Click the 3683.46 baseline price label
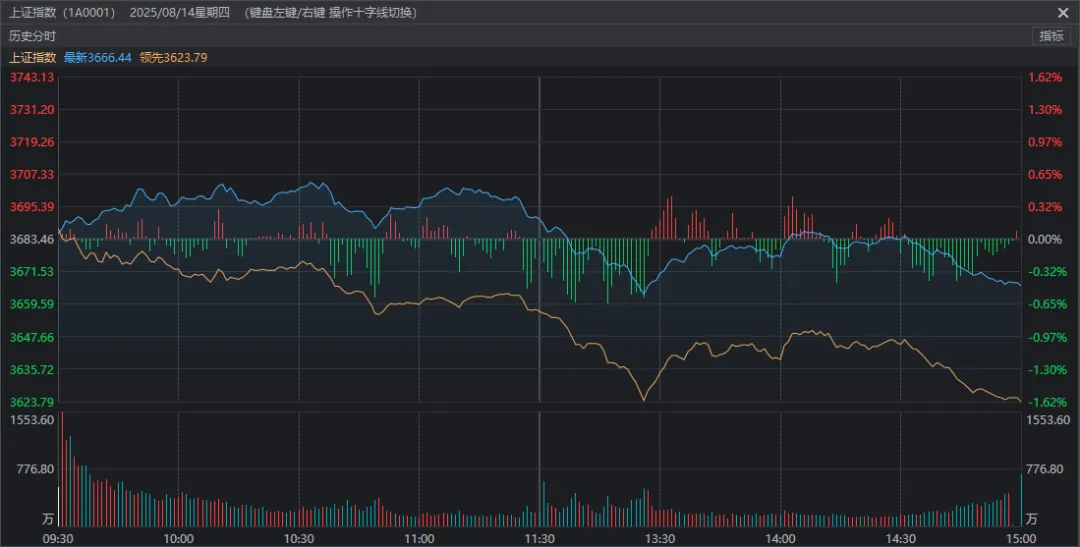Viewport: 1080px width, 547px height. 31,239
